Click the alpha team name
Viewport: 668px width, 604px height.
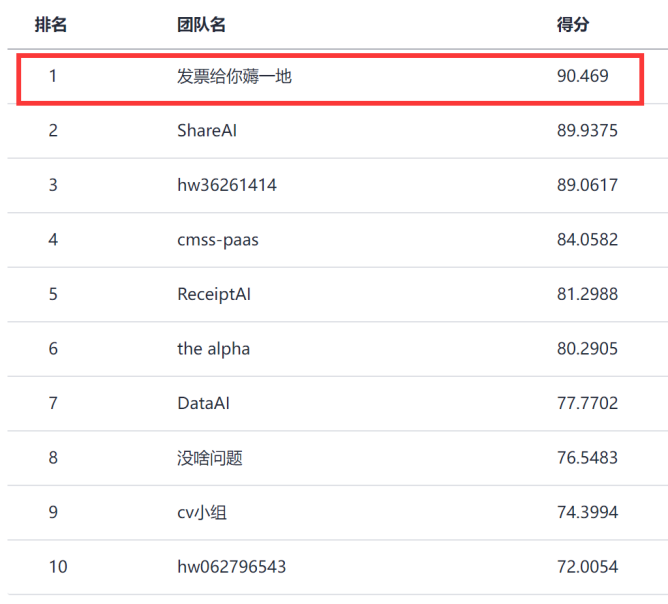[x=214, y=349]
